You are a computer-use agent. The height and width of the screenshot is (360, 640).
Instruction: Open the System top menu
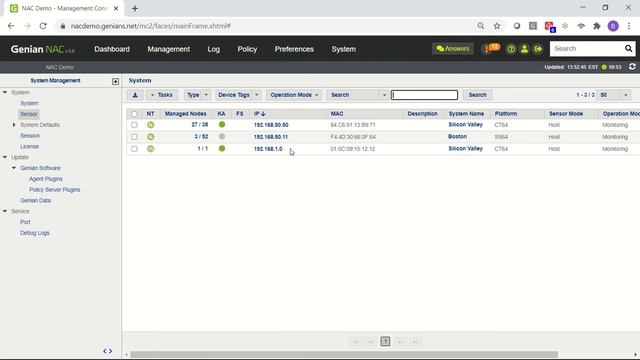(343, 49)
